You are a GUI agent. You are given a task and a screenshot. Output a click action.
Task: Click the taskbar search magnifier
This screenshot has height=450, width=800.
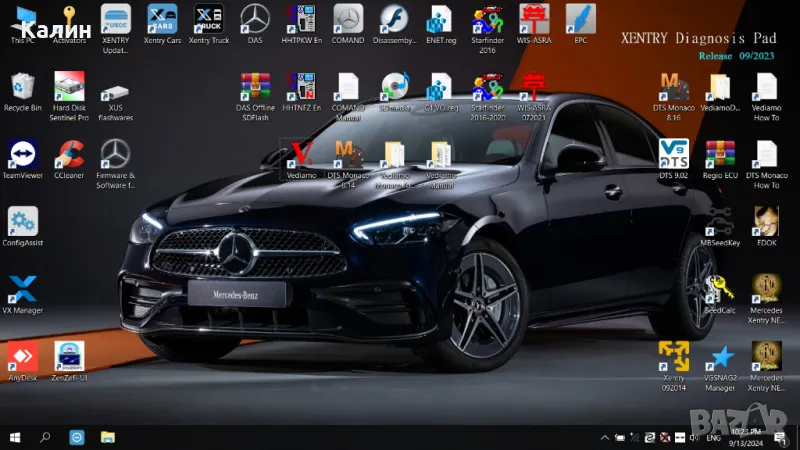coord(46,437)
